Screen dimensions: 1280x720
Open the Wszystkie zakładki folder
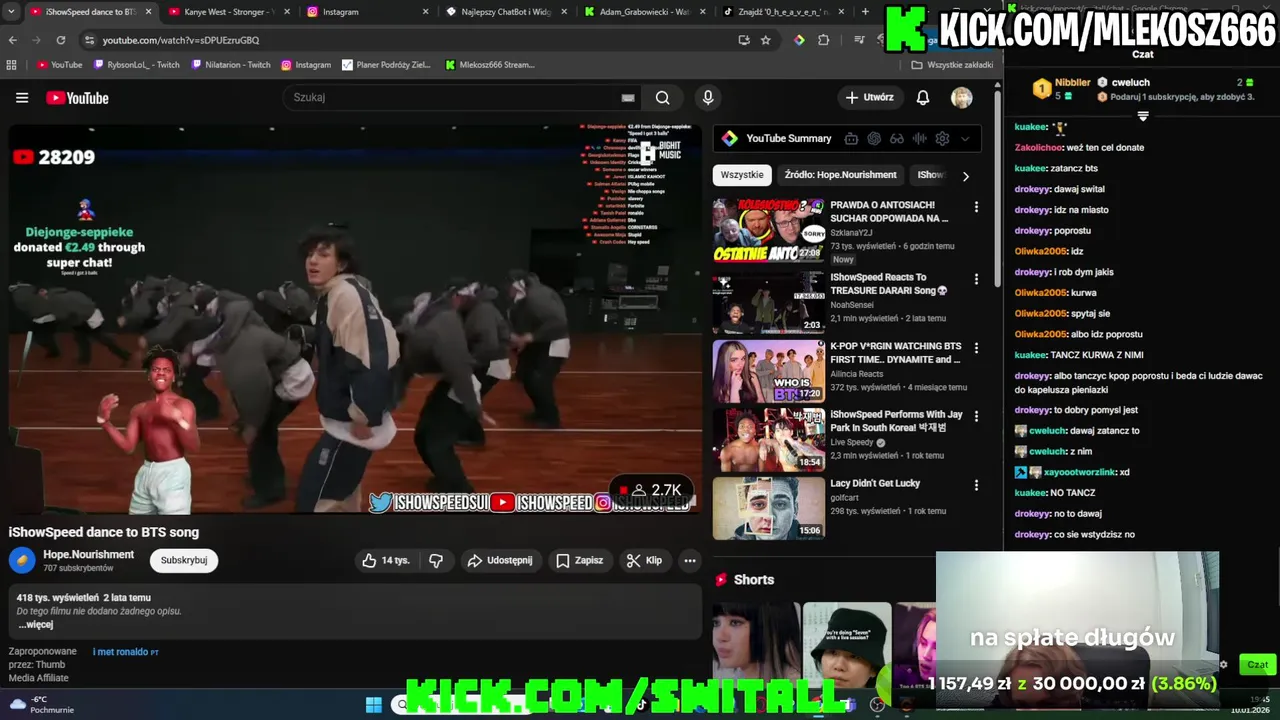tap(952, 65)
